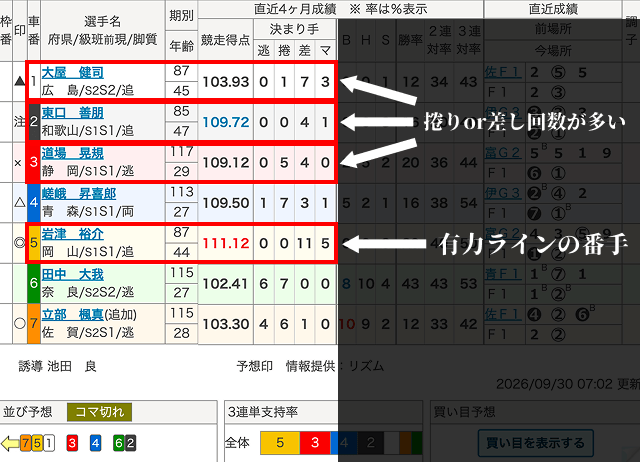
Task: Open 佐F1 venue link in 立部 楓真's row
Action: point(503,315)
